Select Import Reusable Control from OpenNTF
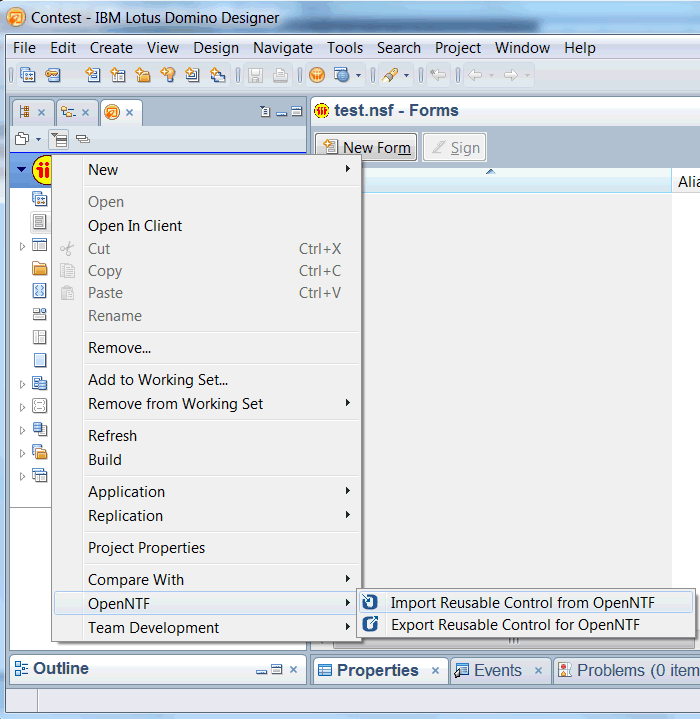The height and width of the screenshot is (719, 700). [x=526, y=602]
